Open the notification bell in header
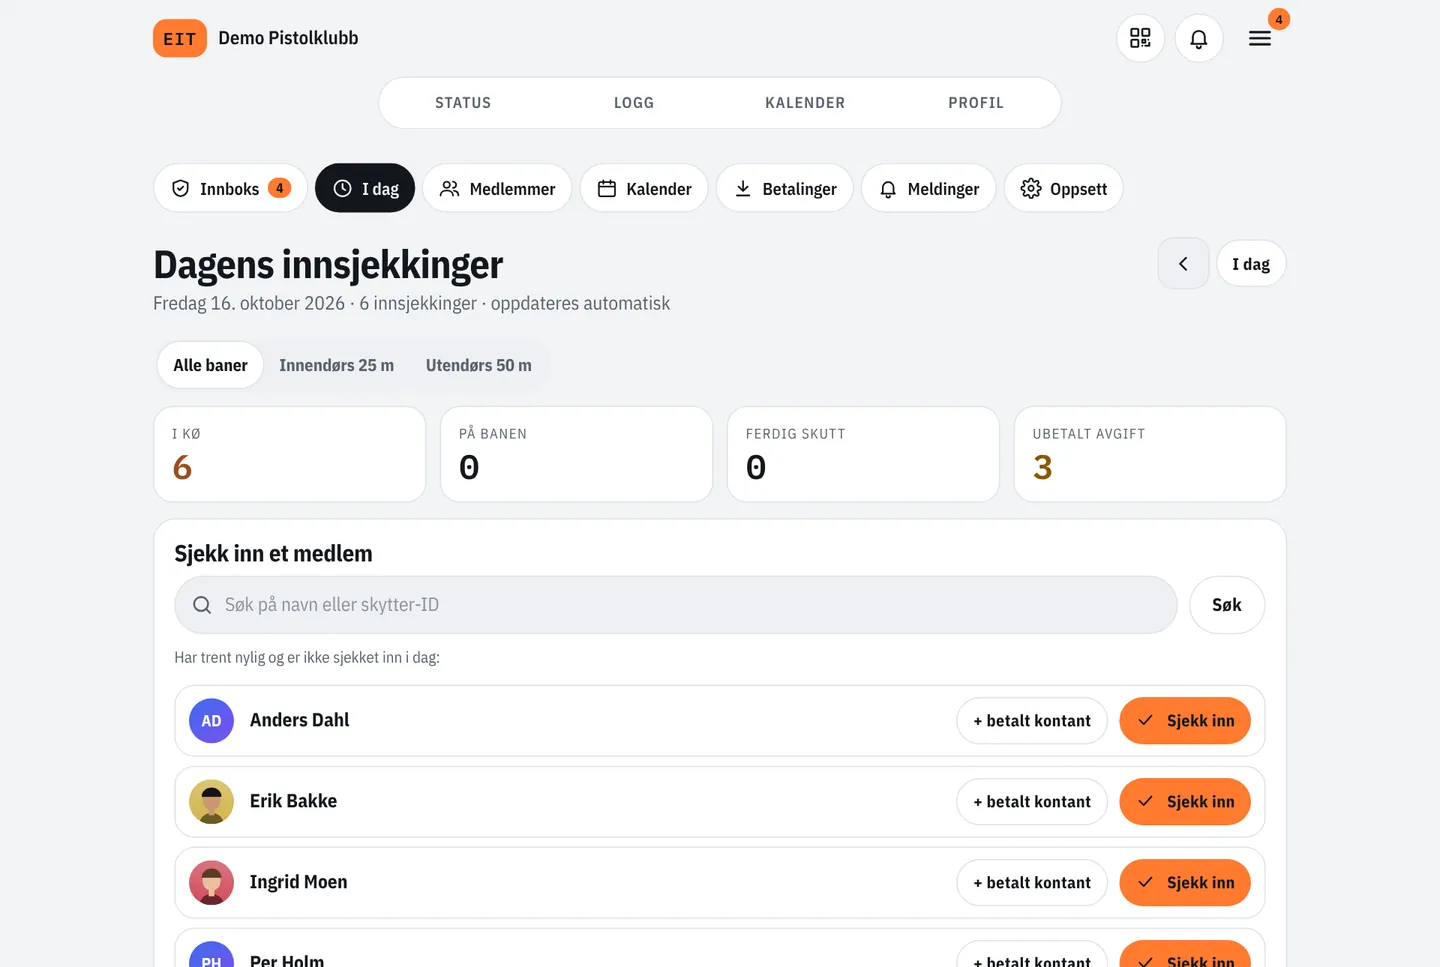Screen dimensions: 1440x967 click(1199, 38)
